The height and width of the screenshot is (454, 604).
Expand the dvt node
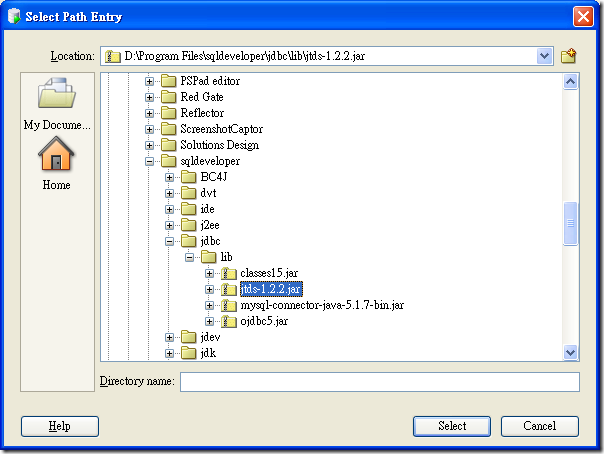pos(169,193)
